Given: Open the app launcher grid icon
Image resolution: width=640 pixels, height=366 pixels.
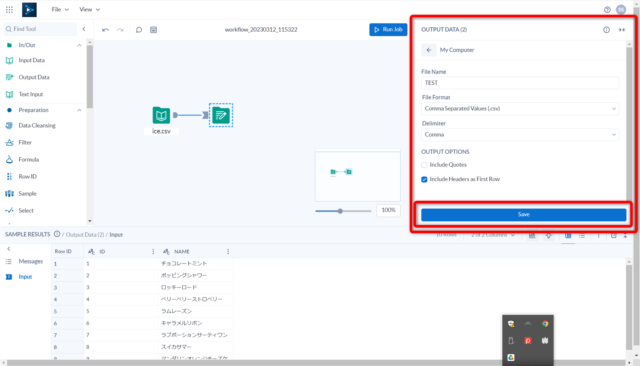Looking at the screenshot, I should pyautogui.click(x=9, y=9).
